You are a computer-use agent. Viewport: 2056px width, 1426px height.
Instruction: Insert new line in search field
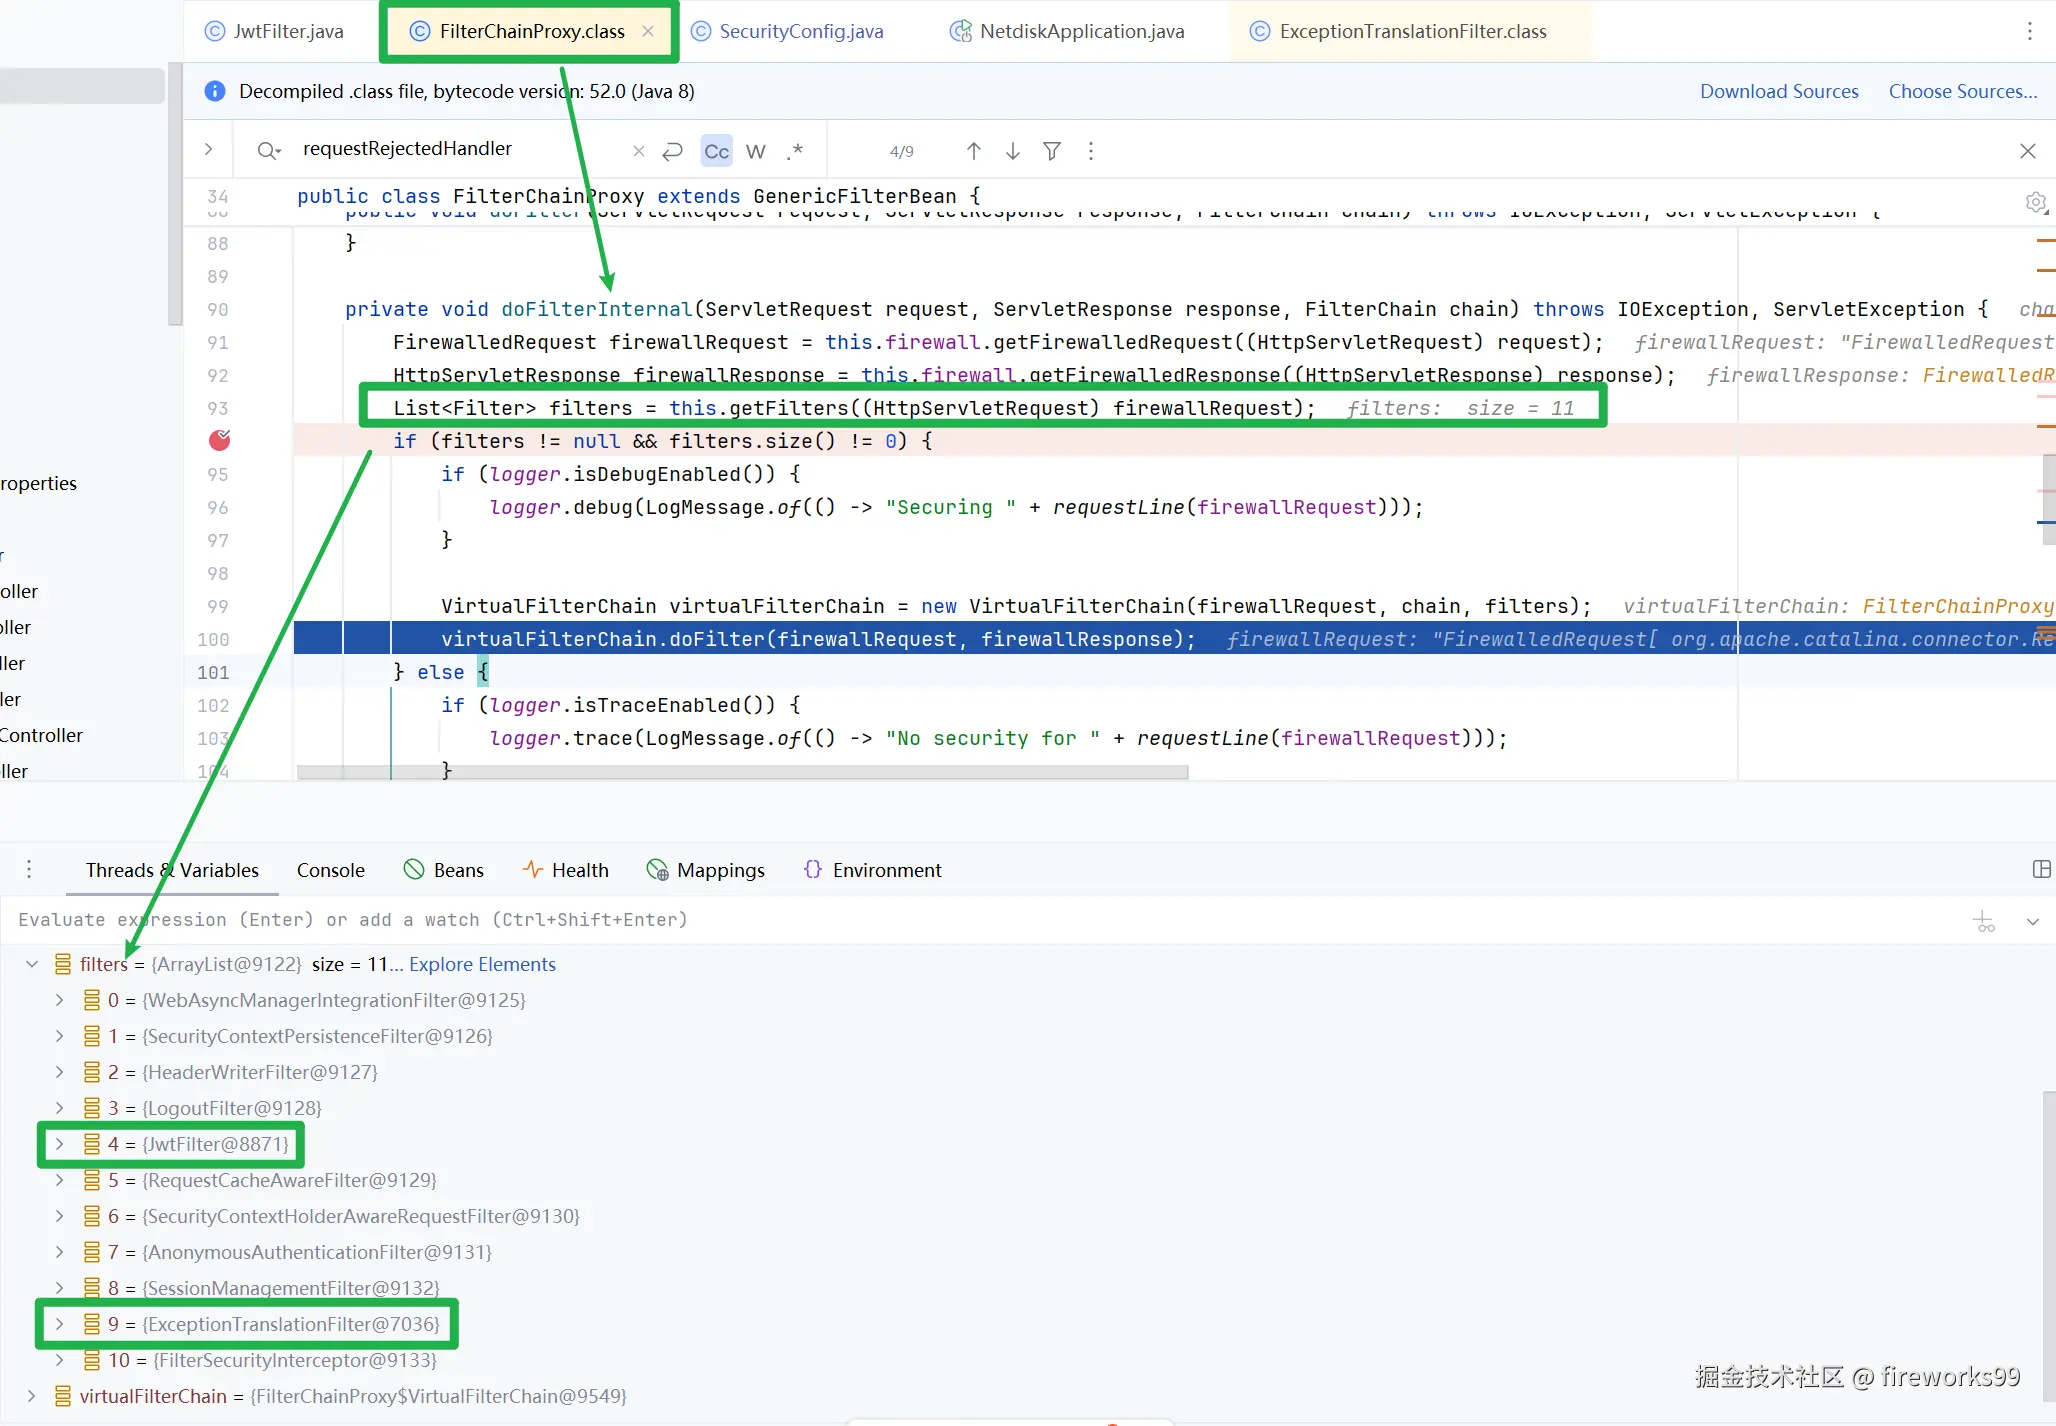click(x=673, y=151)
